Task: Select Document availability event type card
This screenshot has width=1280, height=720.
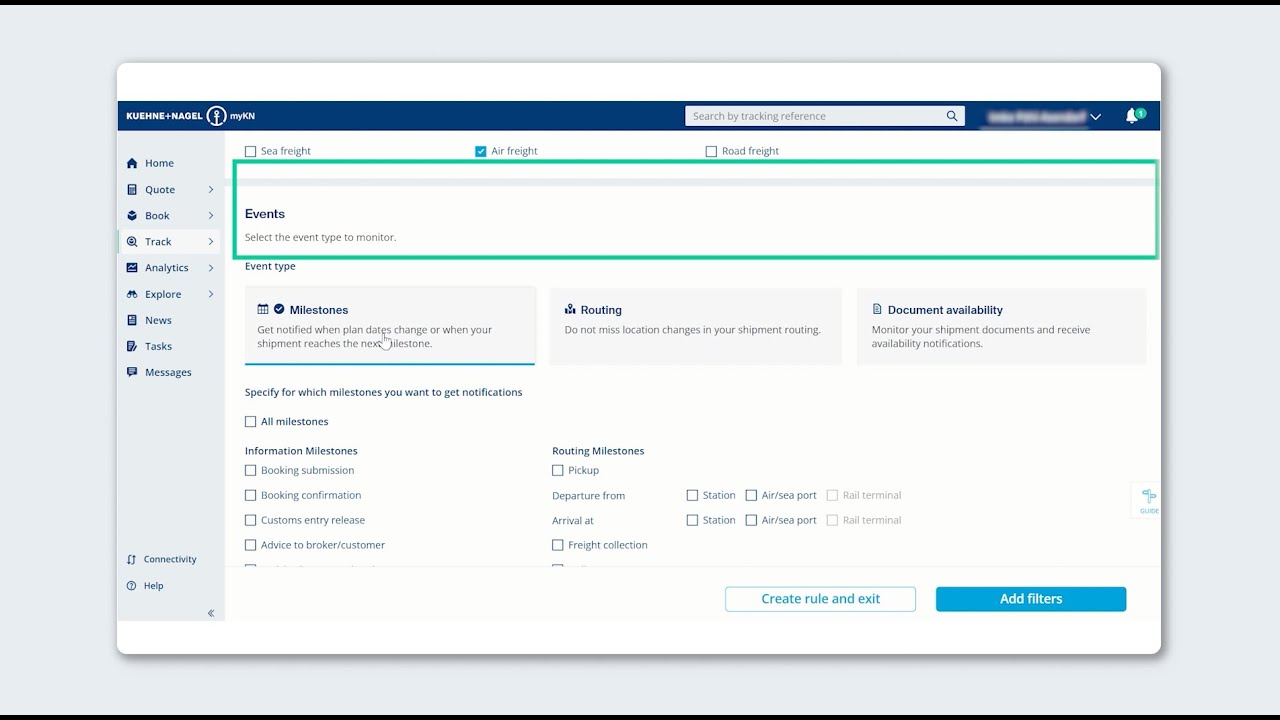Action: pyautogui.click(x=1002, y=326)
